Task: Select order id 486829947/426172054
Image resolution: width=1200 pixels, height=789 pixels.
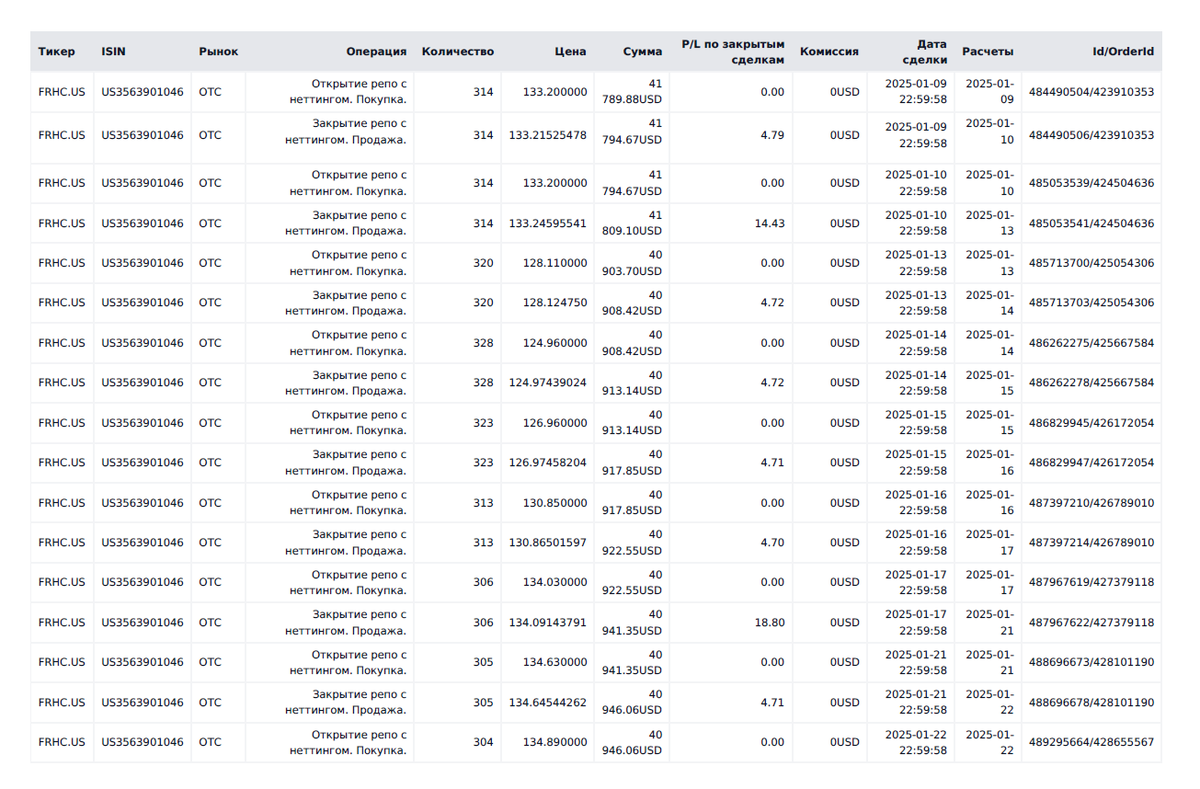Action: coord(1091,463)
